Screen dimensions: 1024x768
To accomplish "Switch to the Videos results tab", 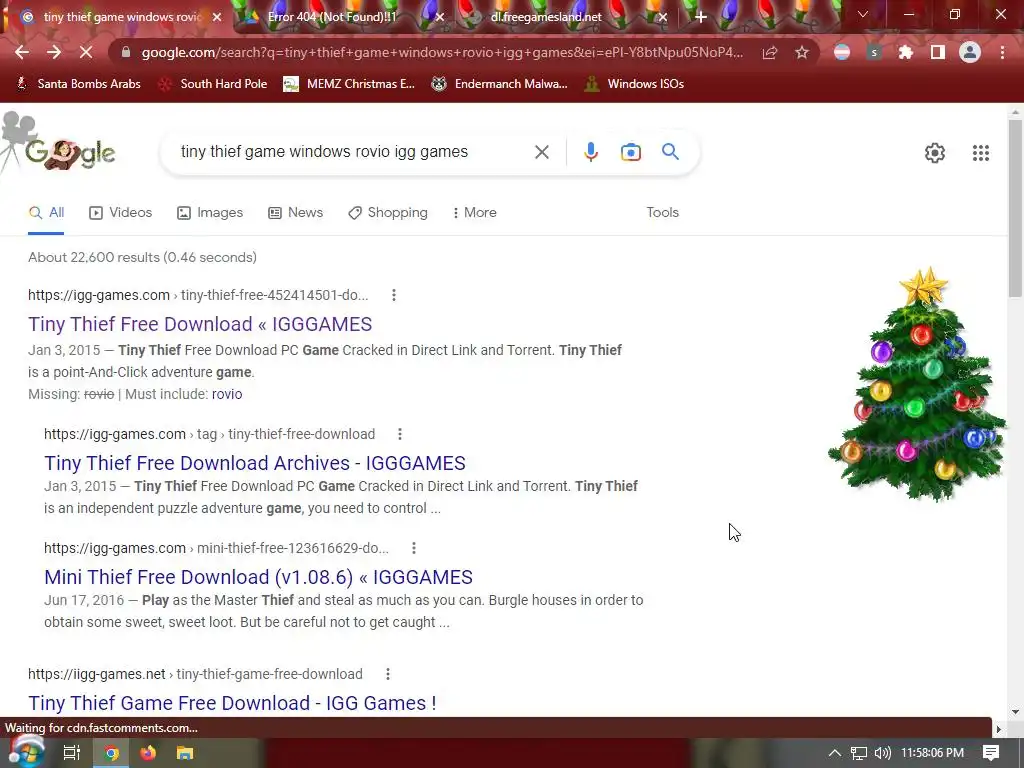I will (120, 213).
